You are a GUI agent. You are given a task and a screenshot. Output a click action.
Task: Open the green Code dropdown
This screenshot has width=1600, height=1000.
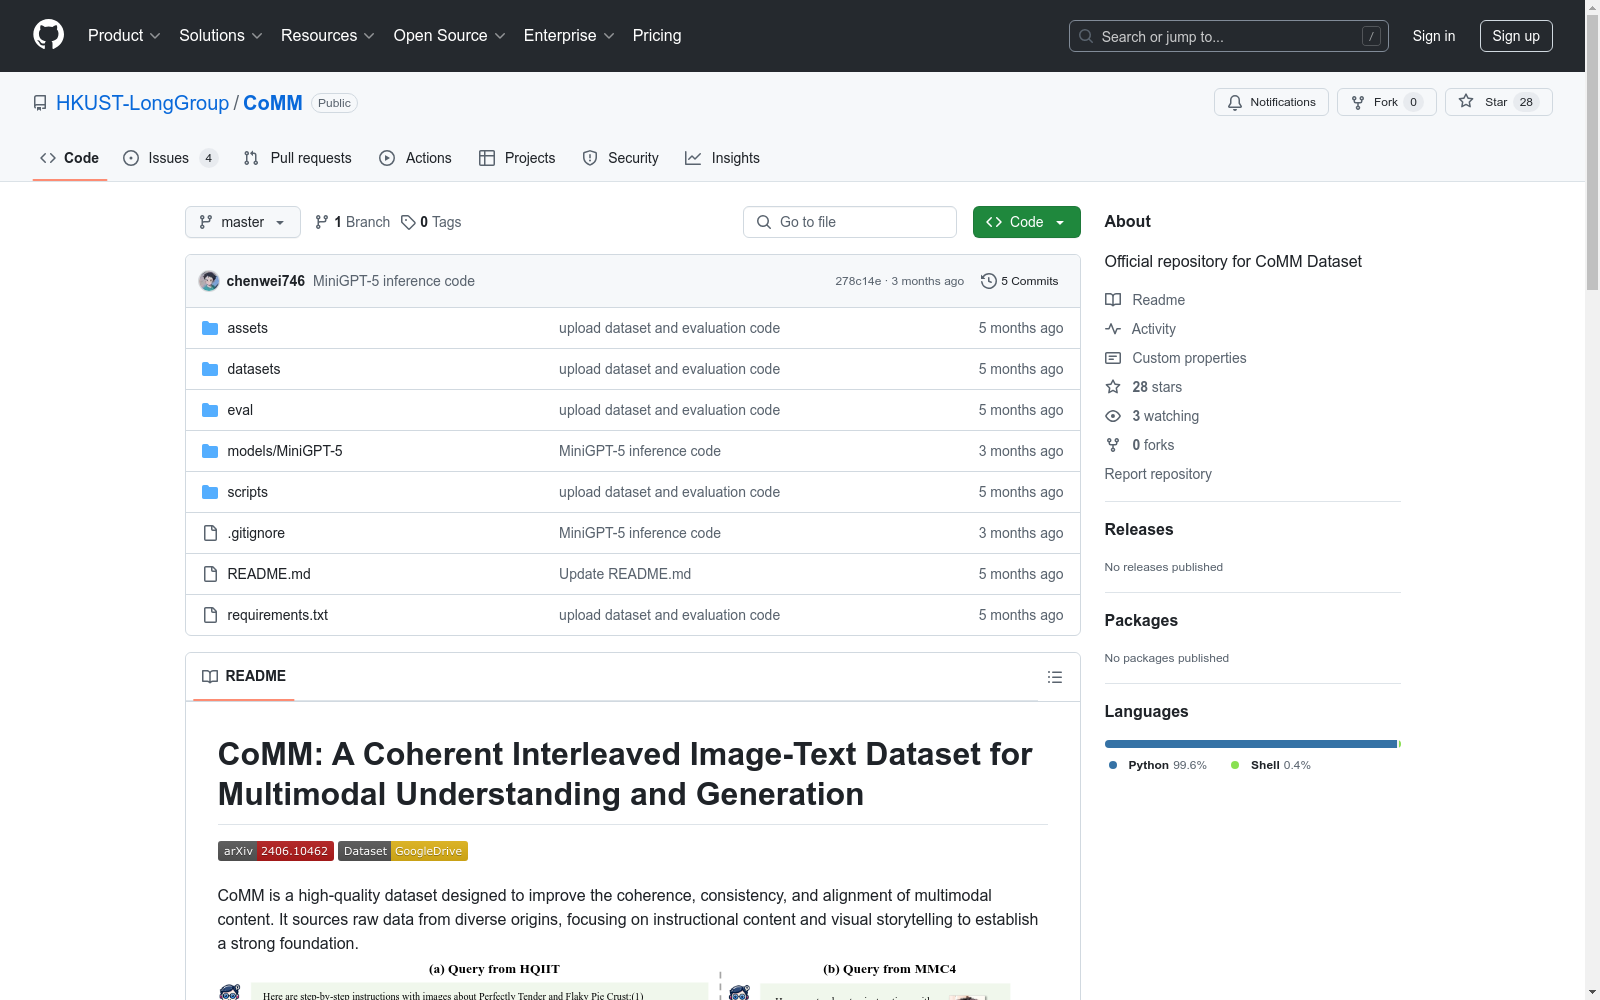point(1026,222)
